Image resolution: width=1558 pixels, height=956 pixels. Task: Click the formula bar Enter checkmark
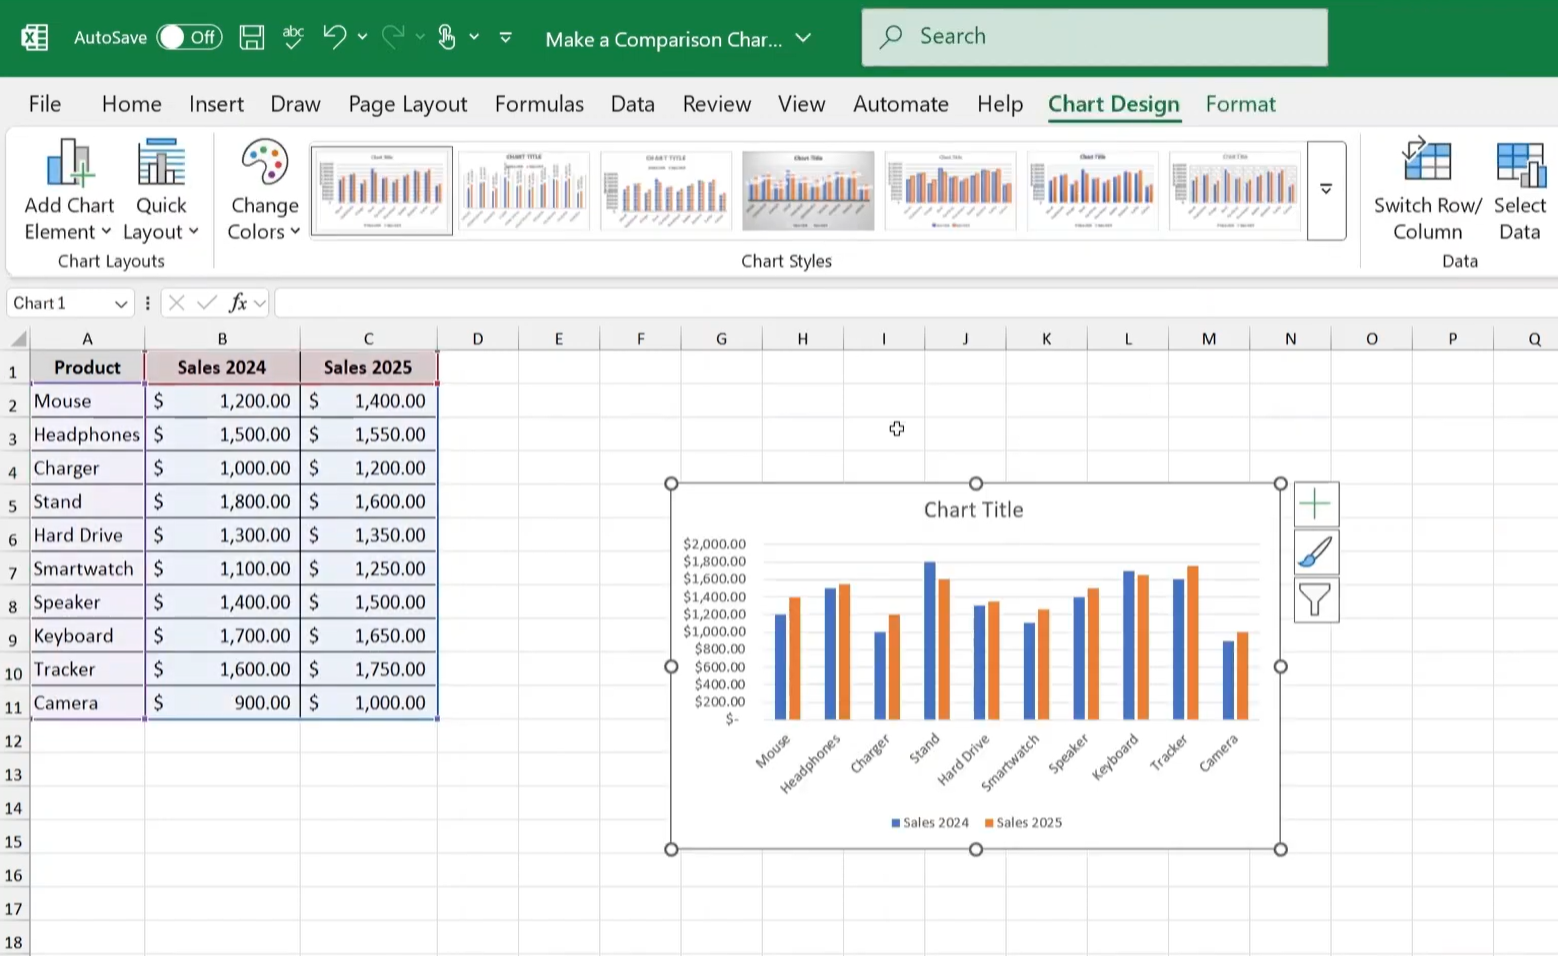click(x=207, y=303)
